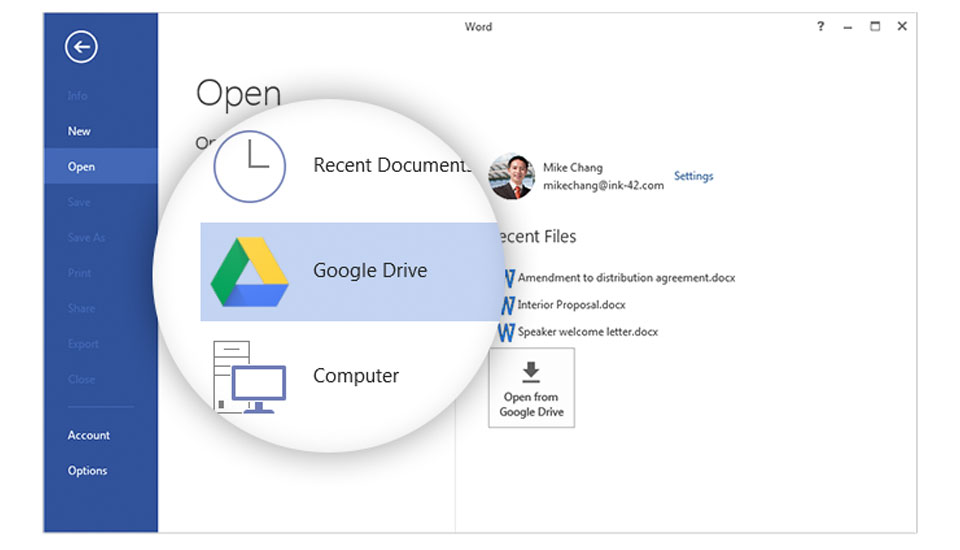This screenshot has width=960, height=550.
Task: Select the Recent Documents clock icon
Action: 249,166
